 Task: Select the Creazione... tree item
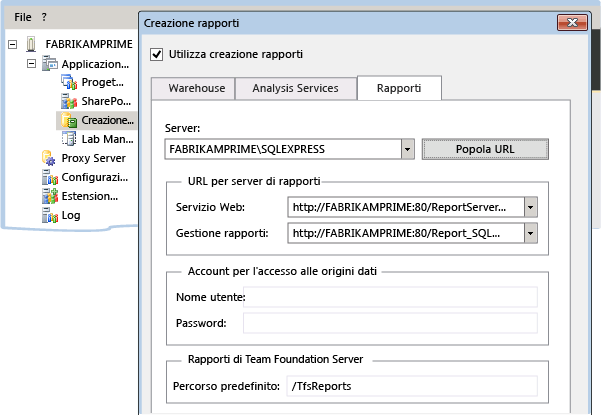coord(108,120)
